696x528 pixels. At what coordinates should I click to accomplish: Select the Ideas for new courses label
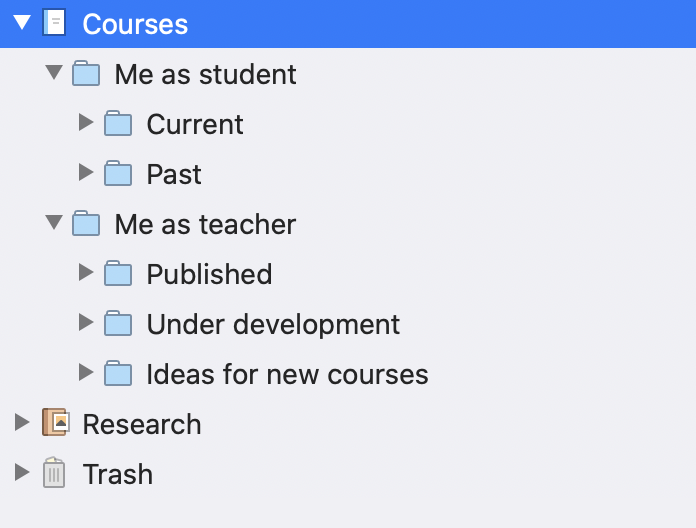click(x=288, y=374)
